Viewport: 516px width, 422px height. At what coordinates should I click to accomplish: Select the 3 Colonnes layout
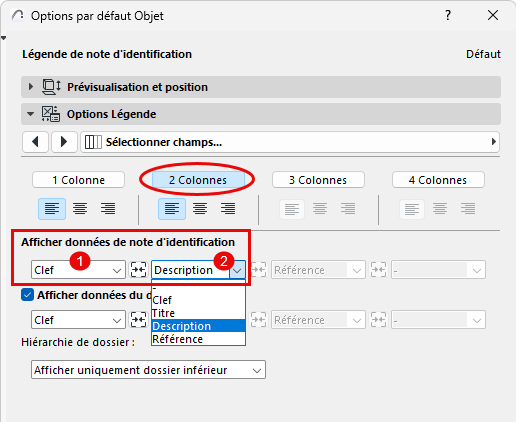click(318, 180)
